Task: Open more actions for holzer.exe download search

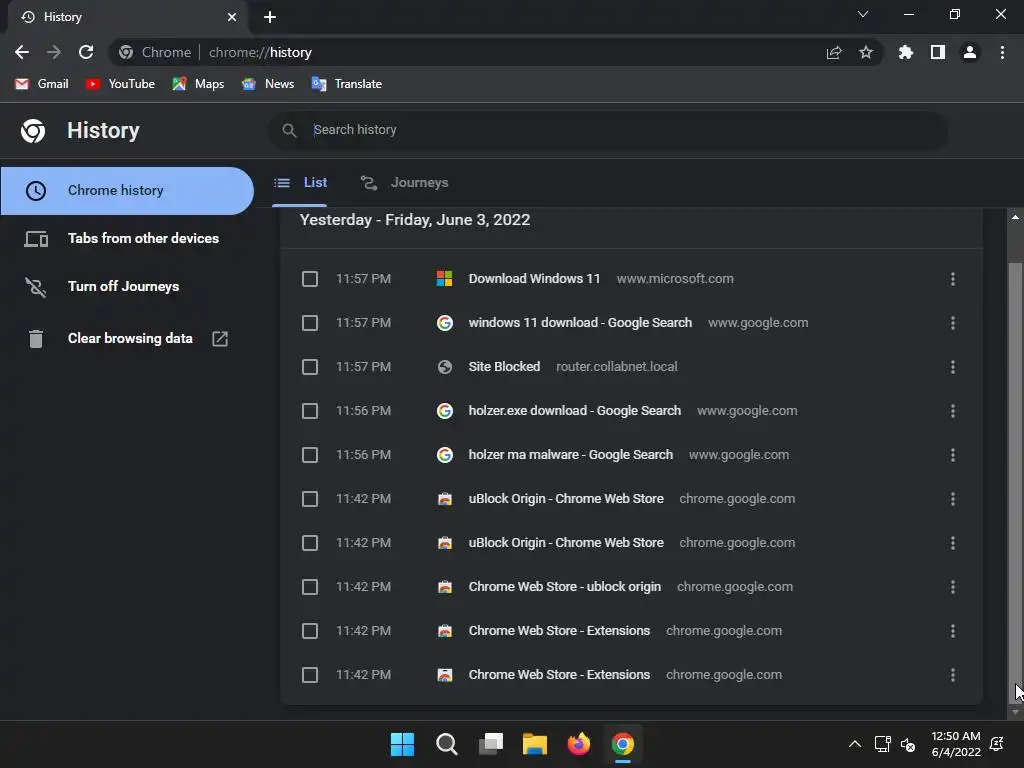Action: click(x=953, y=411)
